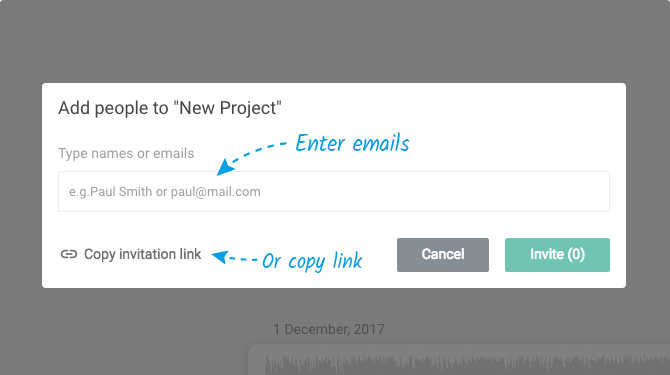
Task: Click the dashed arrow pointing to invitation link
Action: coord(235,258)
